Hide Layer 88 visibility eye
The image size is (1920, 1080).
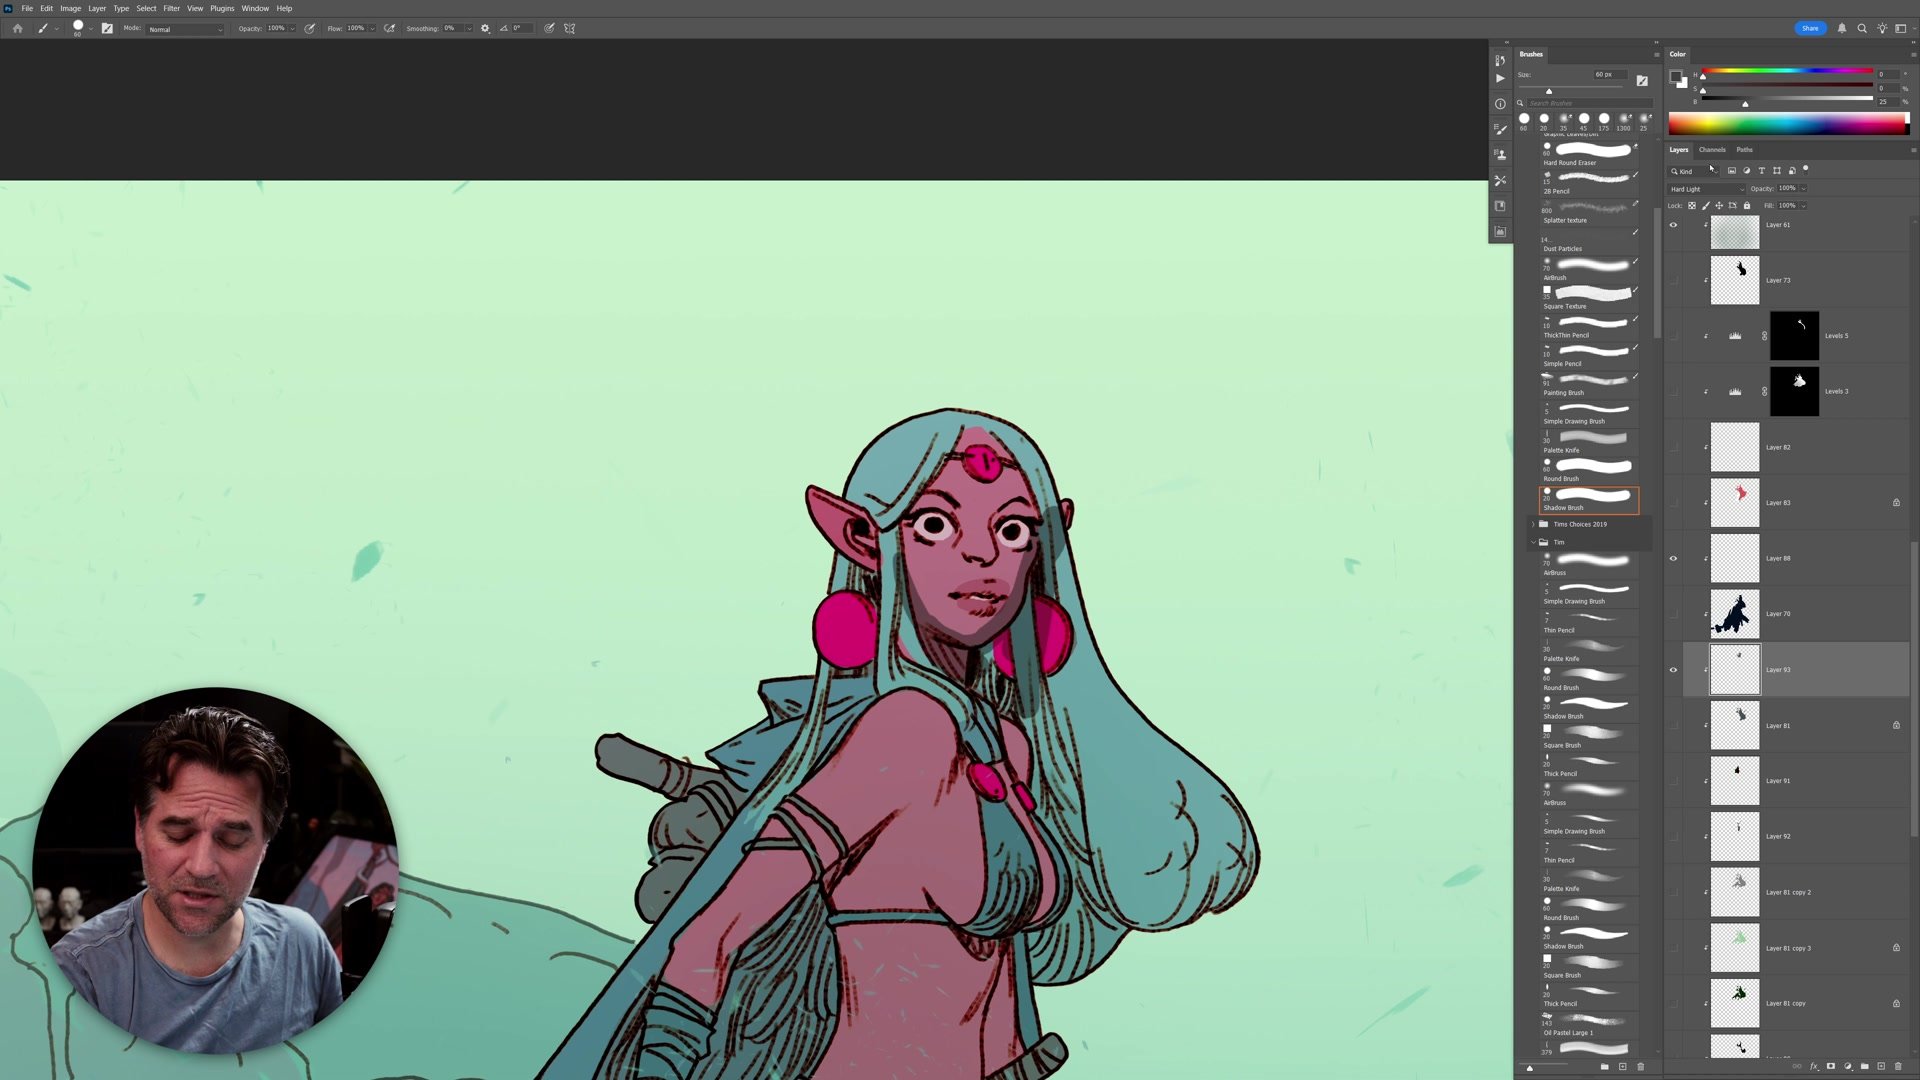pyautogui.click(x=1673, y=559)
